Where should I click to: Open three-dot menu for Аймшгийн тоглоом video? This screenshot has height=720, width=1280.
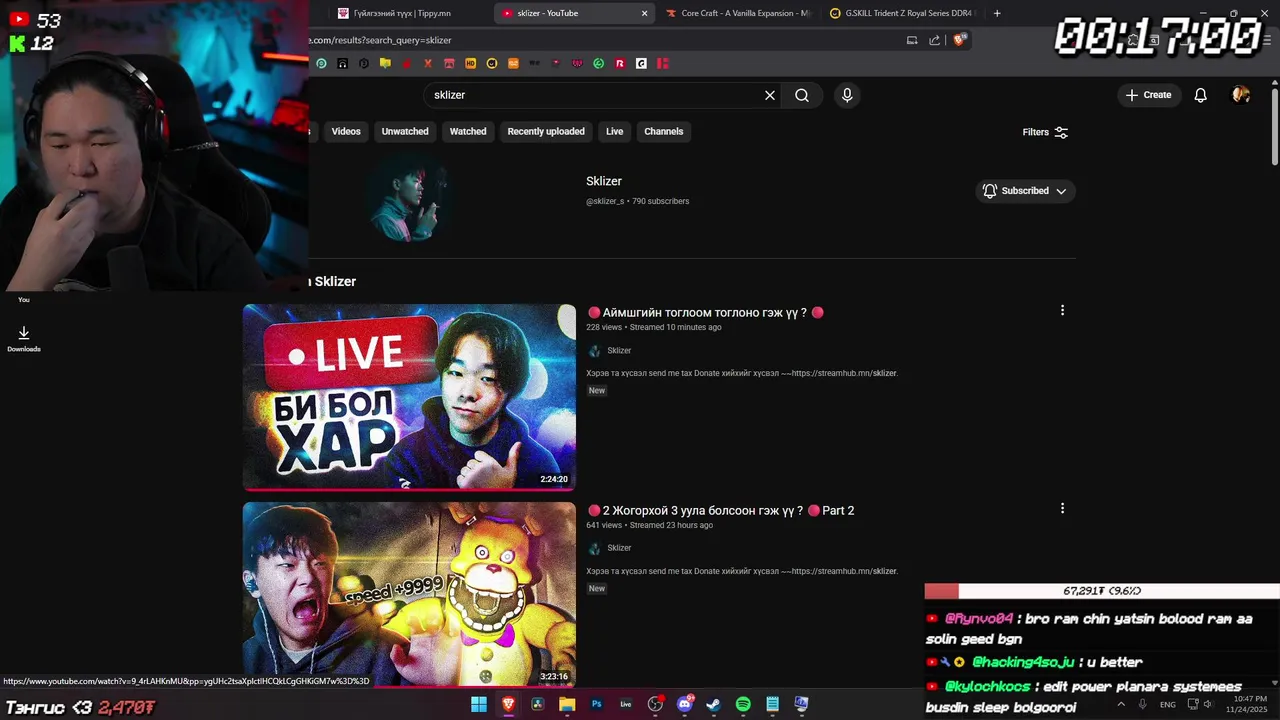tap(1062, 311)
